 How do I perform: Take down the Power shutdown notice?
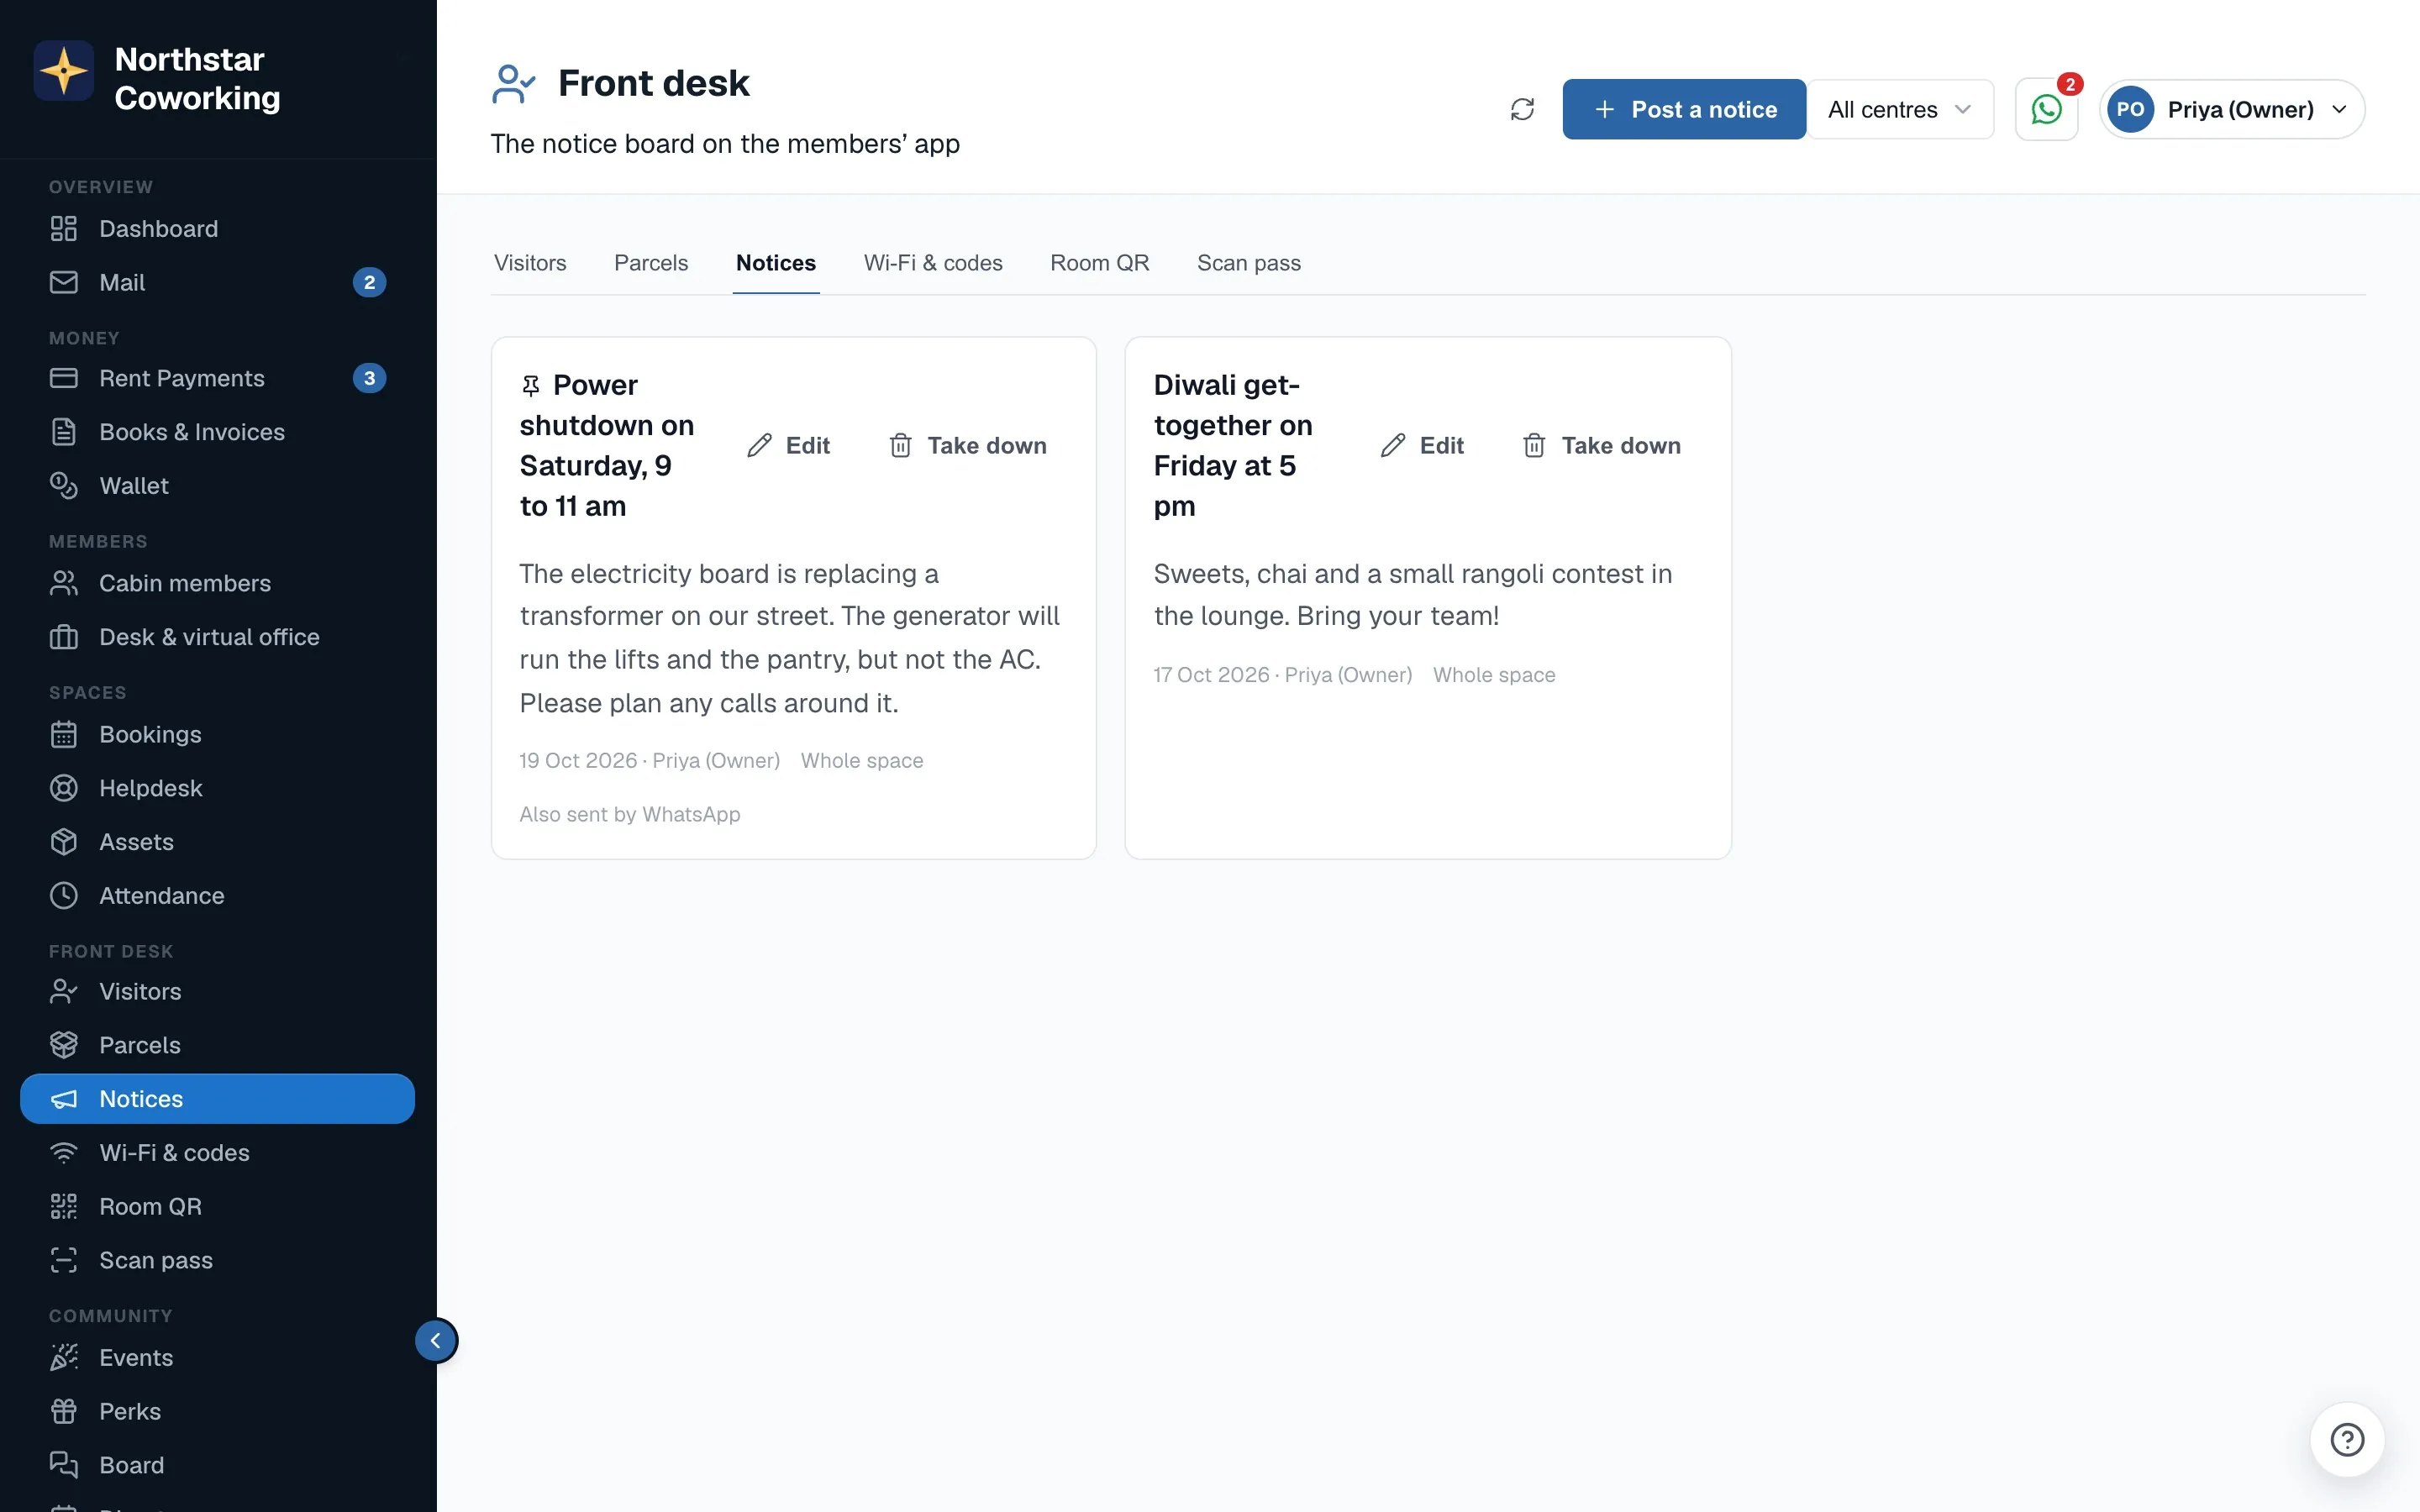point(968,446)
